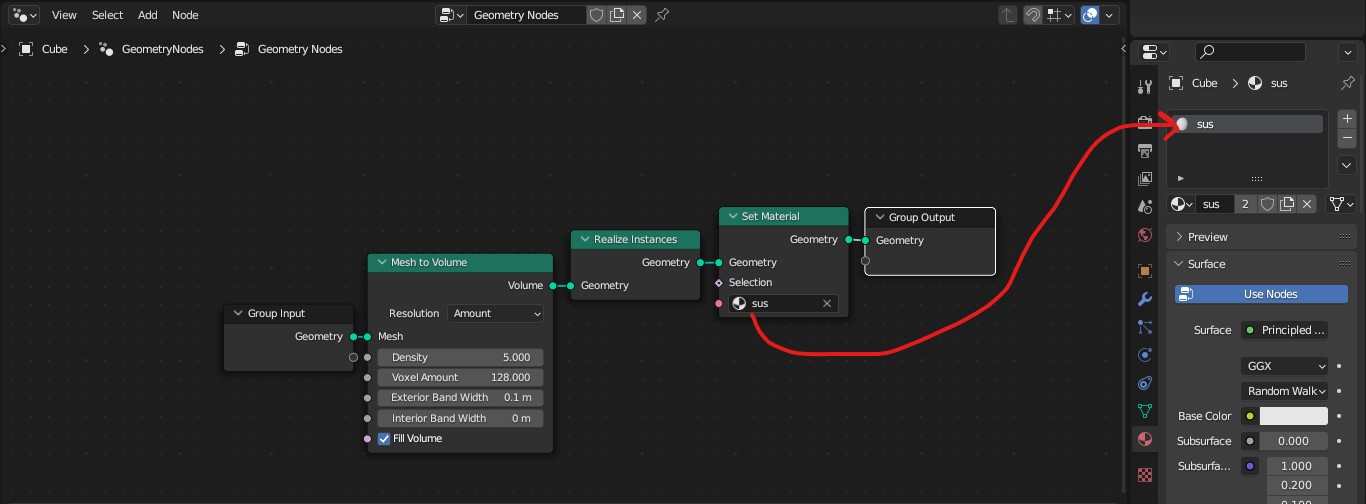This screenshot has width=1366, height=504.
Task: Open the Modifier properties wrench tab
Action: coord(1145,299)
